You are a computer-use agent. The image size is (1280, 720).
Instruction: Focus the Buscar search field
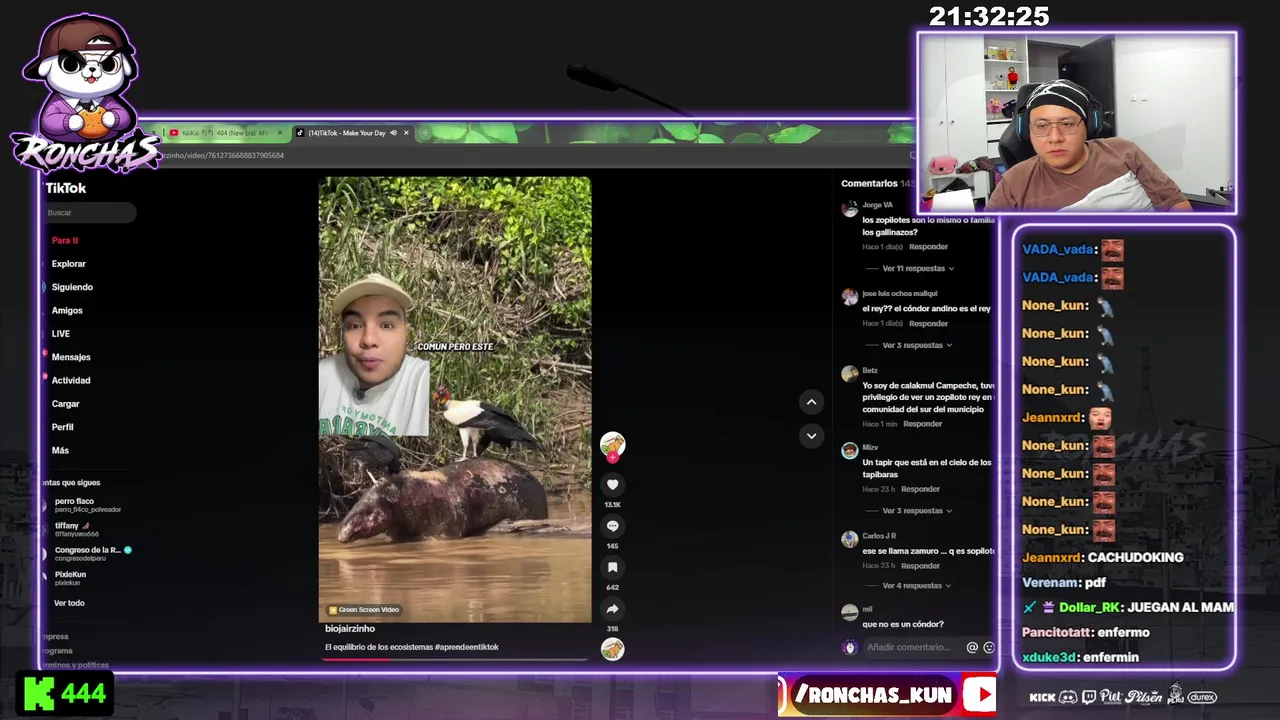click(x=89, y=213)
